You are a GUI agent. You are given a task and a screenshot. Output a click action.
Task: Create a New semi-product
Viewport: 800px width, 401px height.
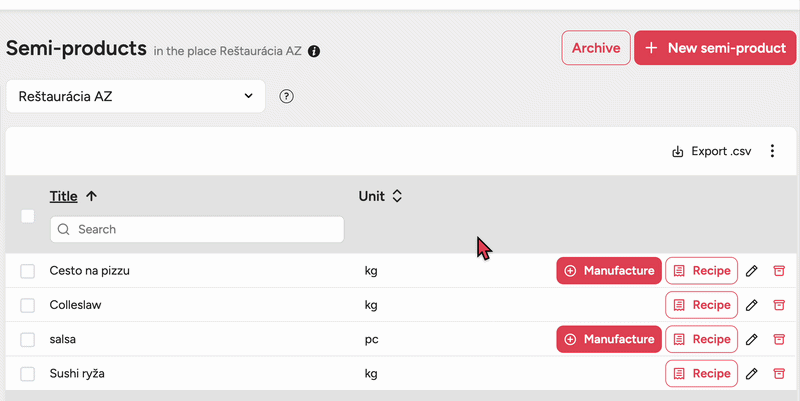pos(713,48)
